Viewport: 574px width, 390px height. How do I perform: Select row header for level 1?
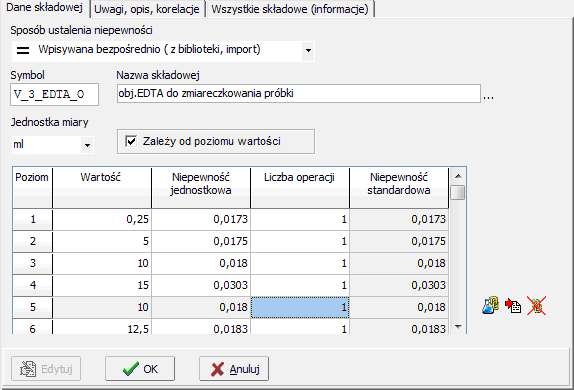(x=32, y=219)
